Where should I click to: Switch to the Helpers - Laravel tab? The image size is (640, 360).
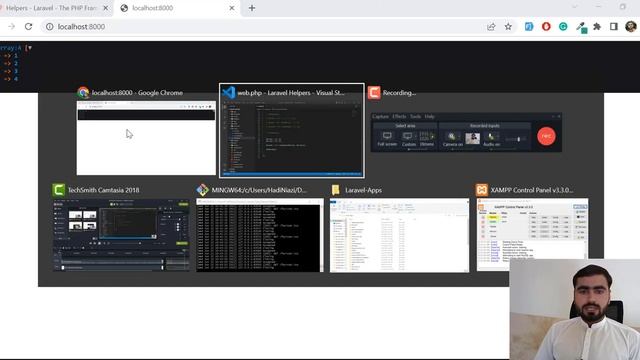click(51, 8)
